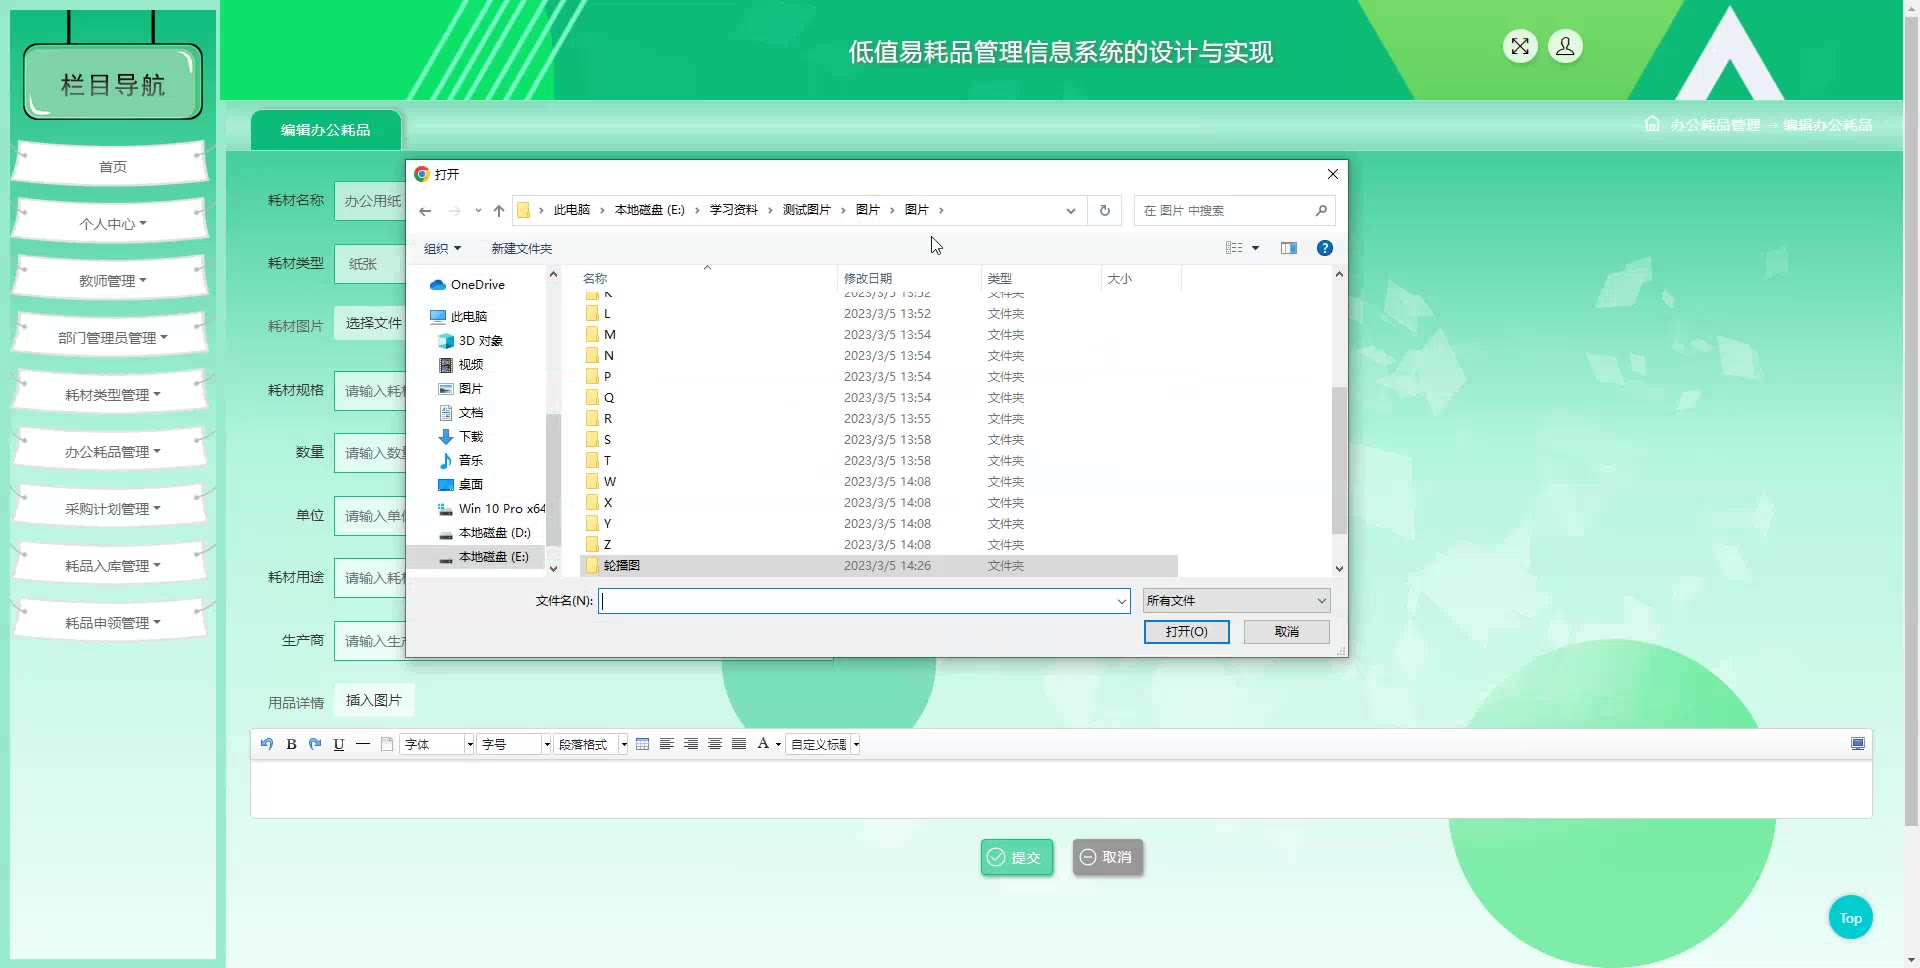Viewport: 1920px width, 968px height.
Task: Click the 在 图片 中搜索 search box
Action: coord(1234,211)
